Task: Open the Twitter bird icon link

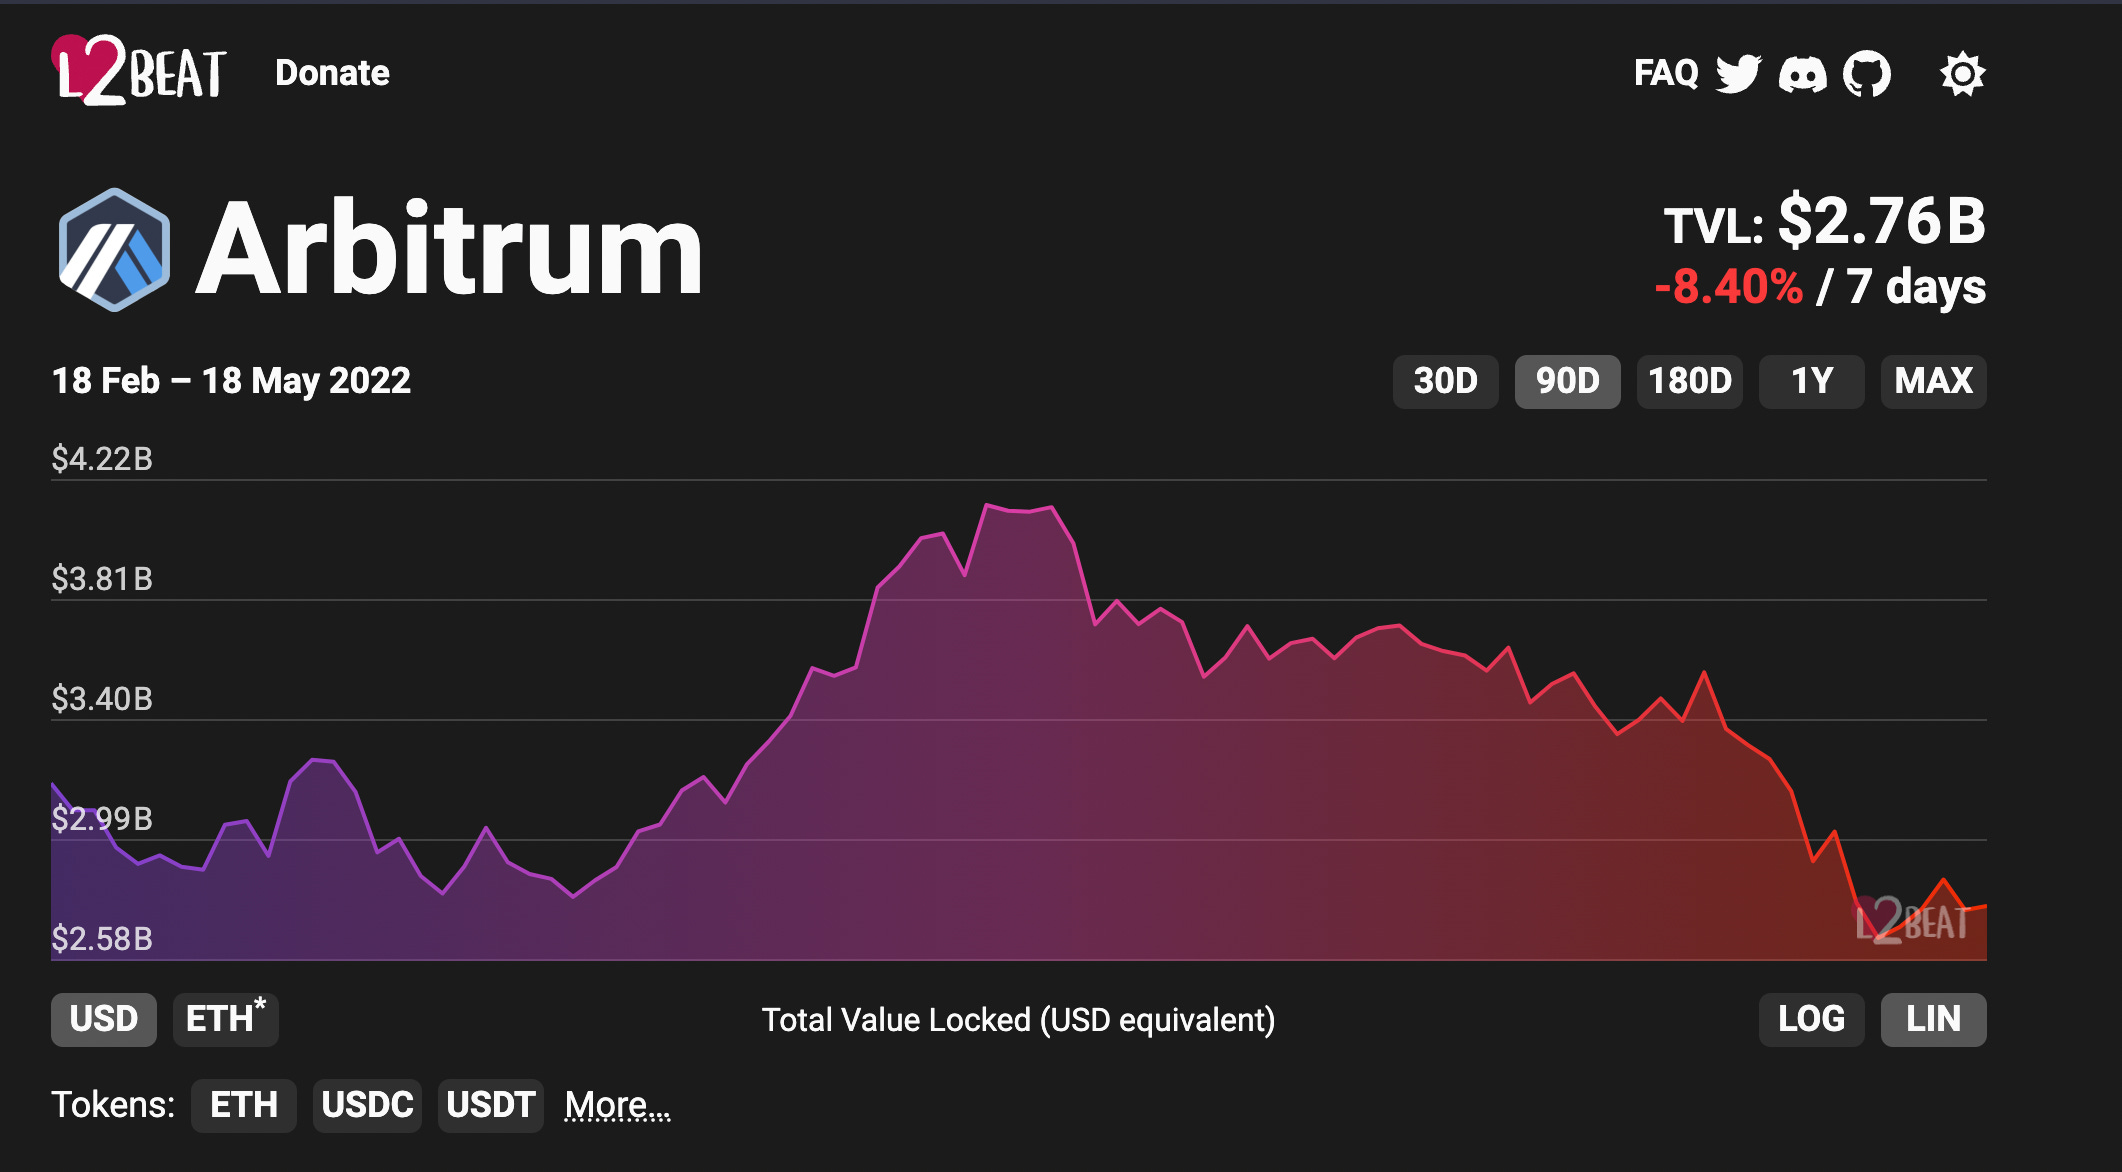Action: pyautogui.click(x=1738, y=73)
